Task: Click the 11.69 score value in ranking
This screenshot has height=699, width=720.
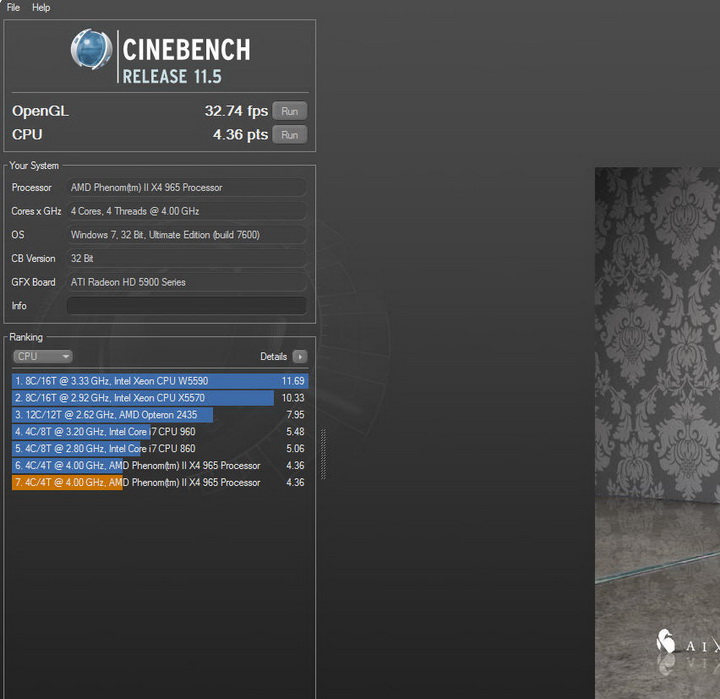Action: (x=293, y=381)
